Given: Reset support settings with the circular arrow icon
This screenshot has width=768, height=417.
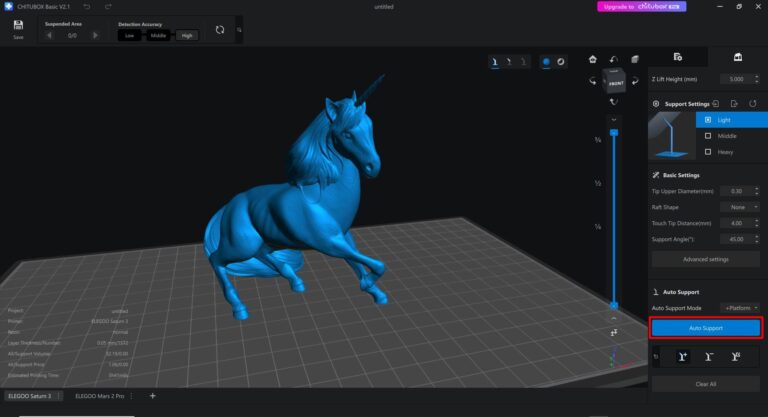Looking at the screenshot, I should [754, 104].
